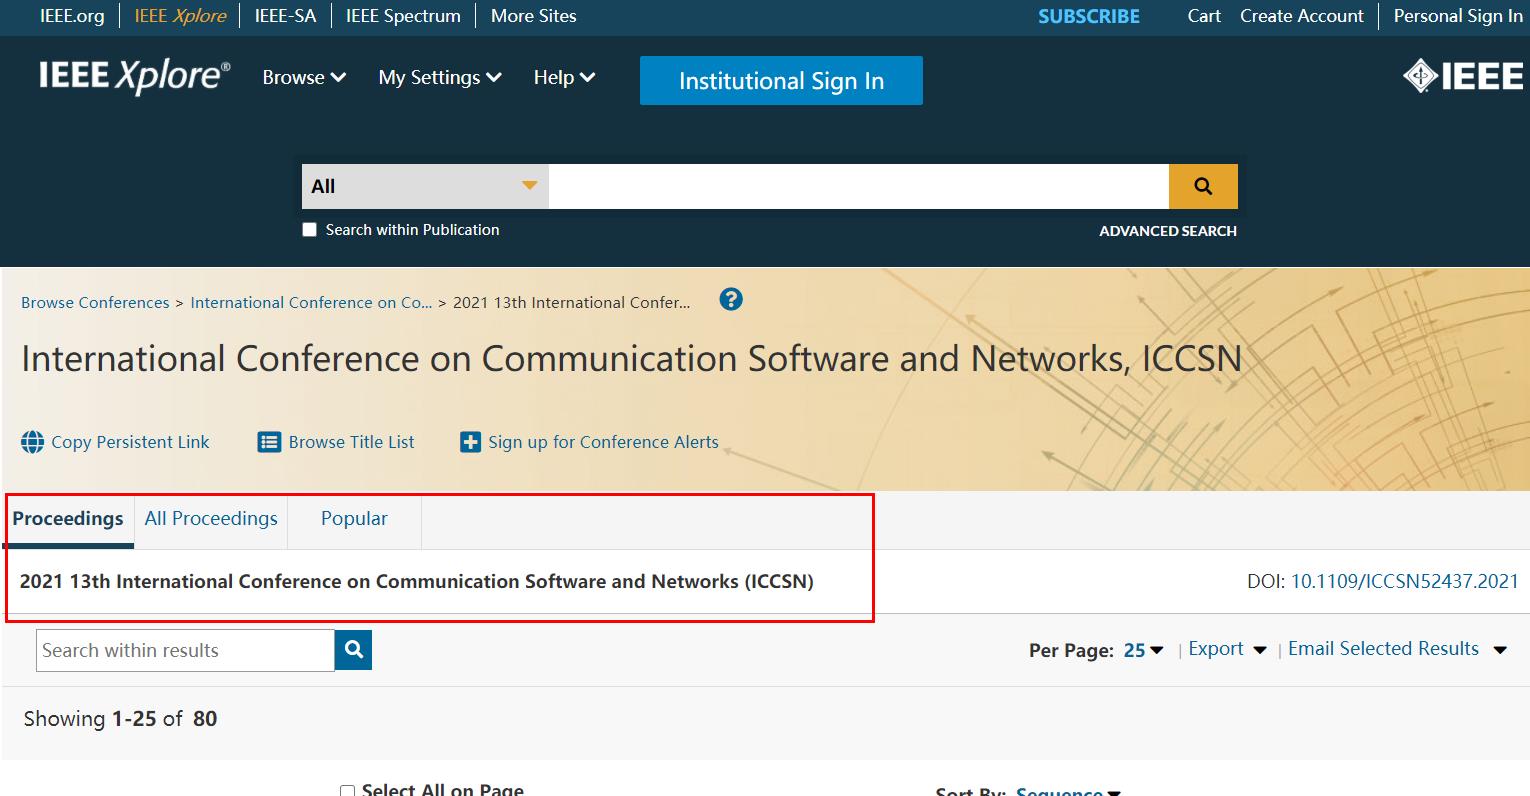Click the blue help question mark icon
1530x796 pixels.
(731, 299)
